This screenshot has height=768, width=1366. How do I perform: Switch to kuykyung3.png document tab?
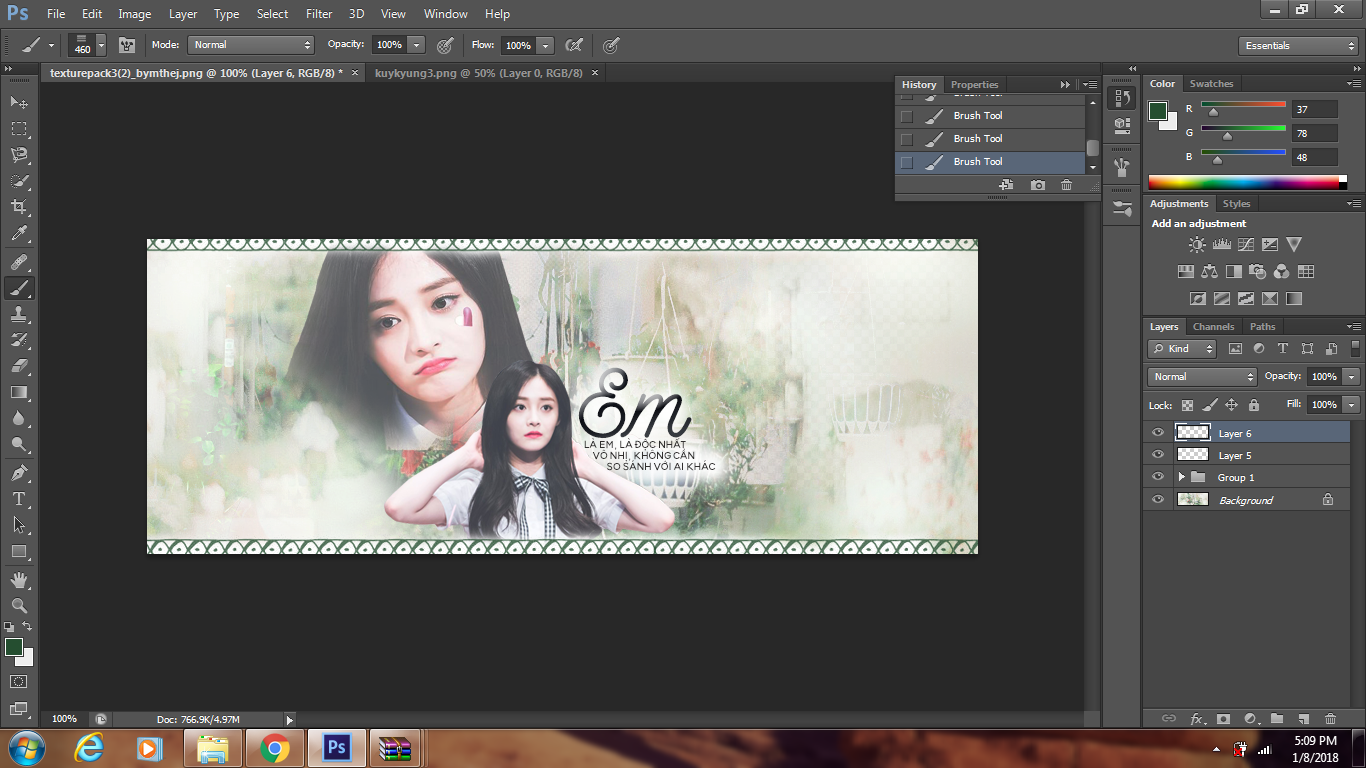[x=480, y=73]
